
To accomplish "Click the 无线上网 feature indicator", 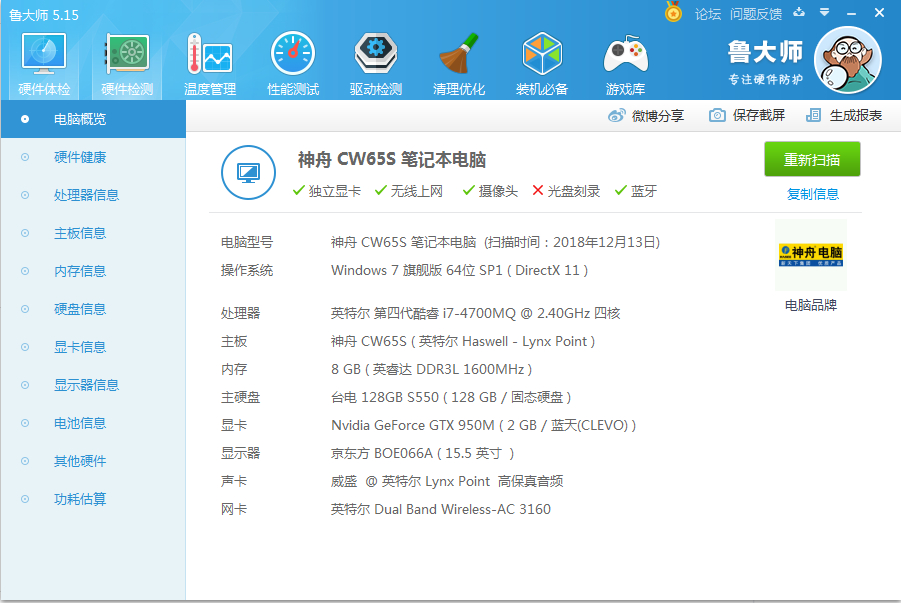I will click(409, 191).
